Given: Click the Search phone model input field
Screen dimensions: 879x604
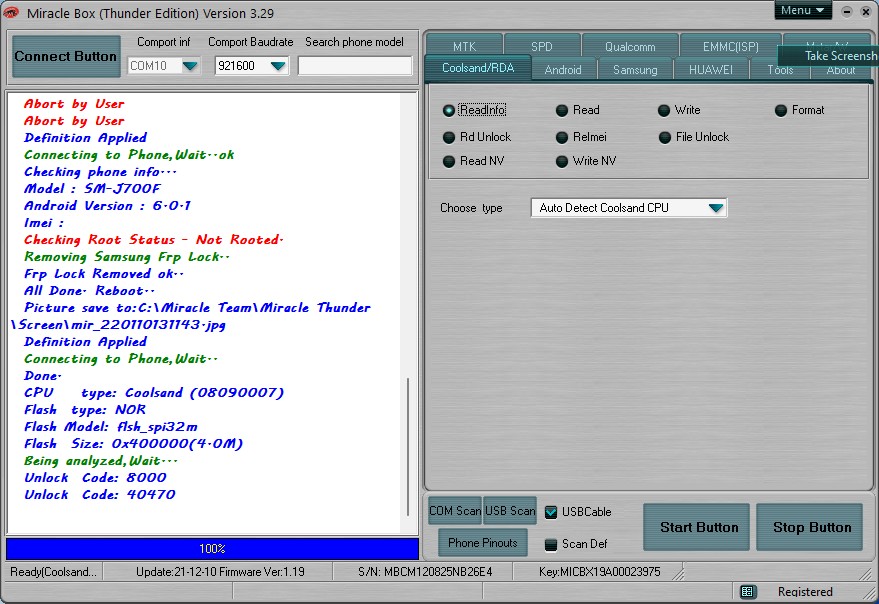Looking at the screenshot, I should [355, 66].
